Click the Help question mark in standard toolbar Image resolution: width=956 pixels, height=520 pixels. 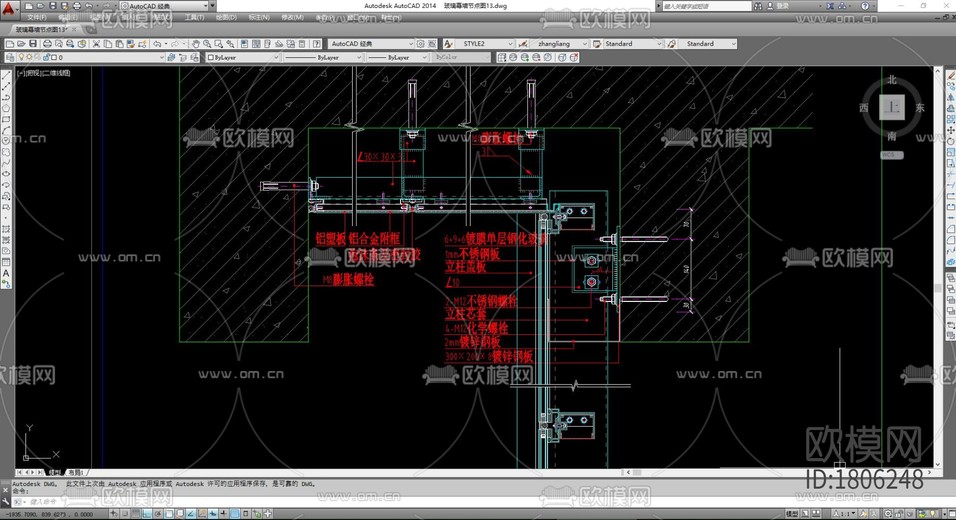coord(316,44)
